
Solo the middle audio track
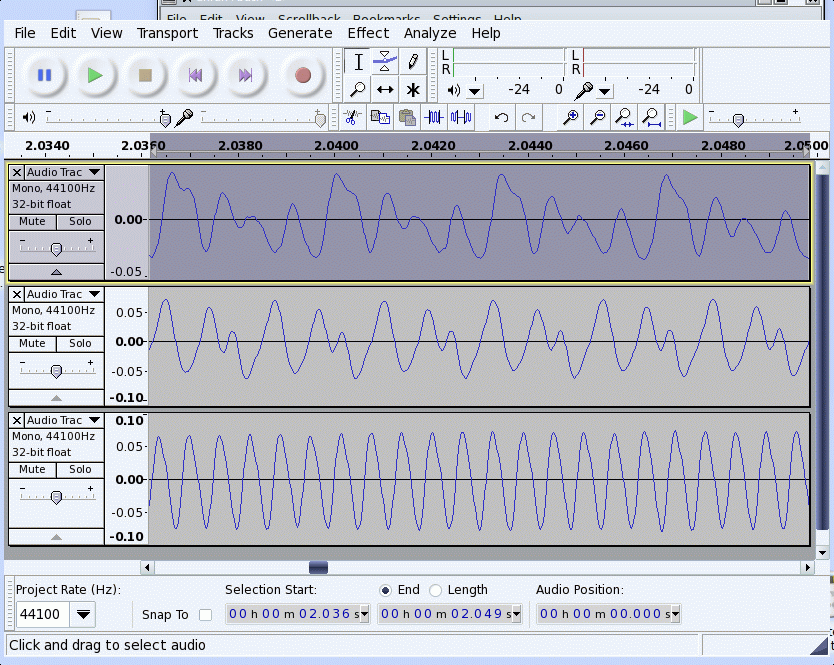(x=80, y=344)
